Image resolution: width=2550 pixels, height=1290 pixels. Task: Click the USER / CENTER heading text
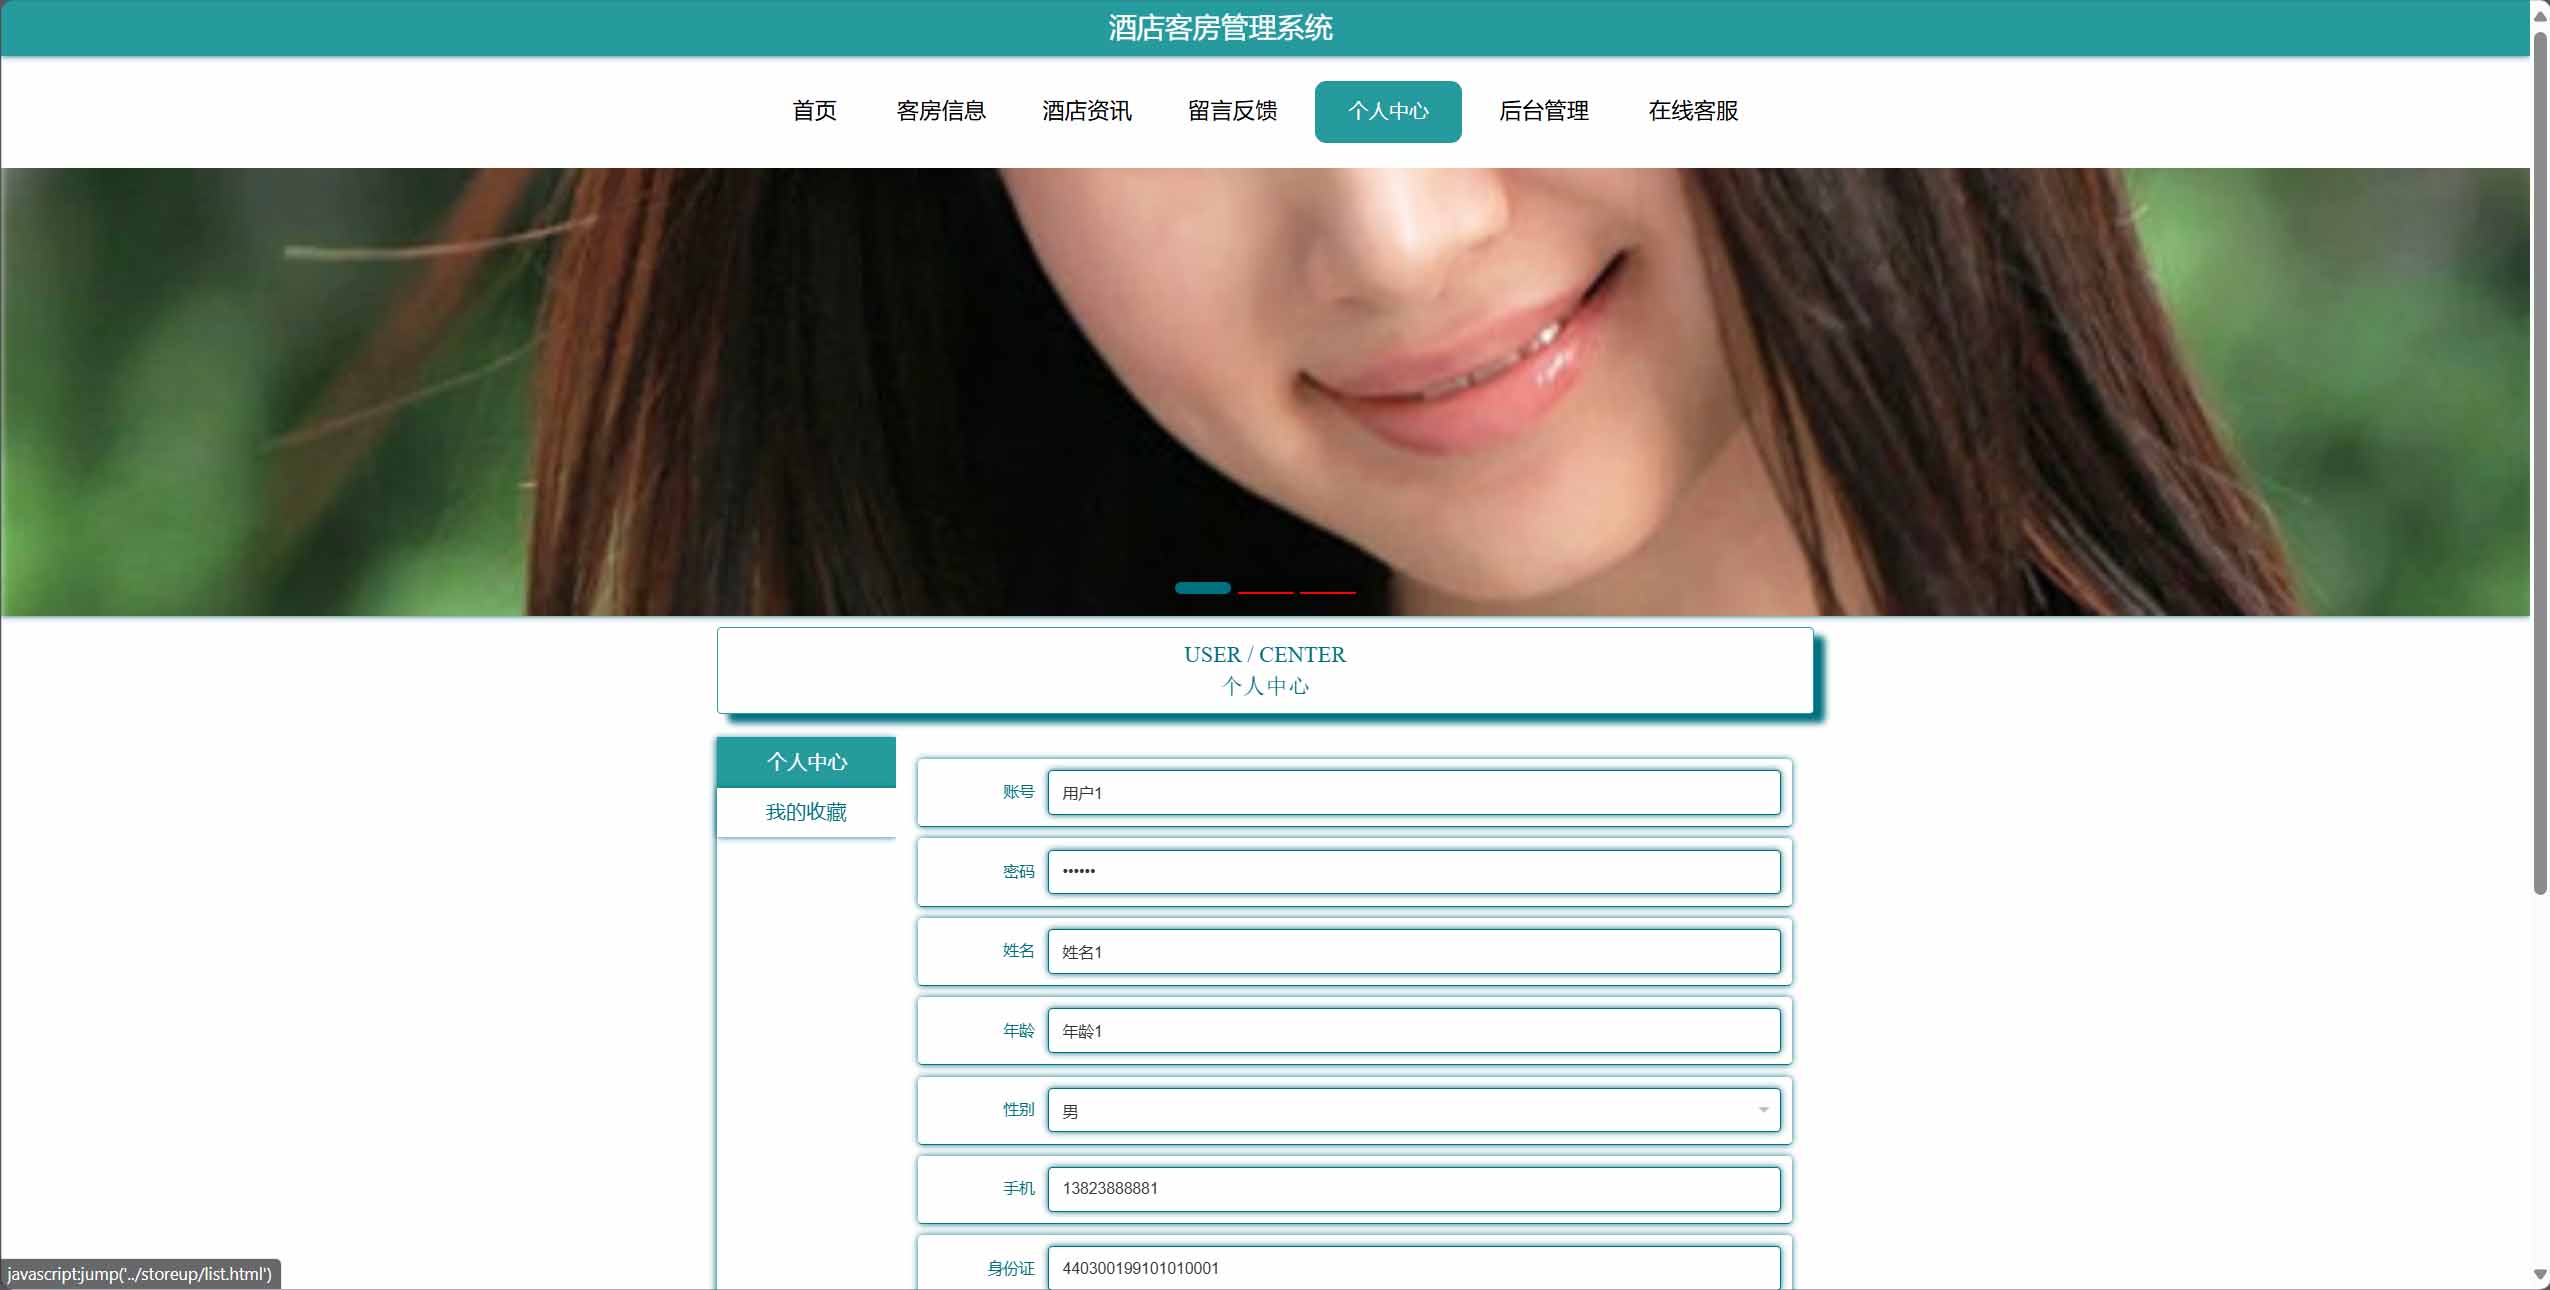coord(1265,655)
